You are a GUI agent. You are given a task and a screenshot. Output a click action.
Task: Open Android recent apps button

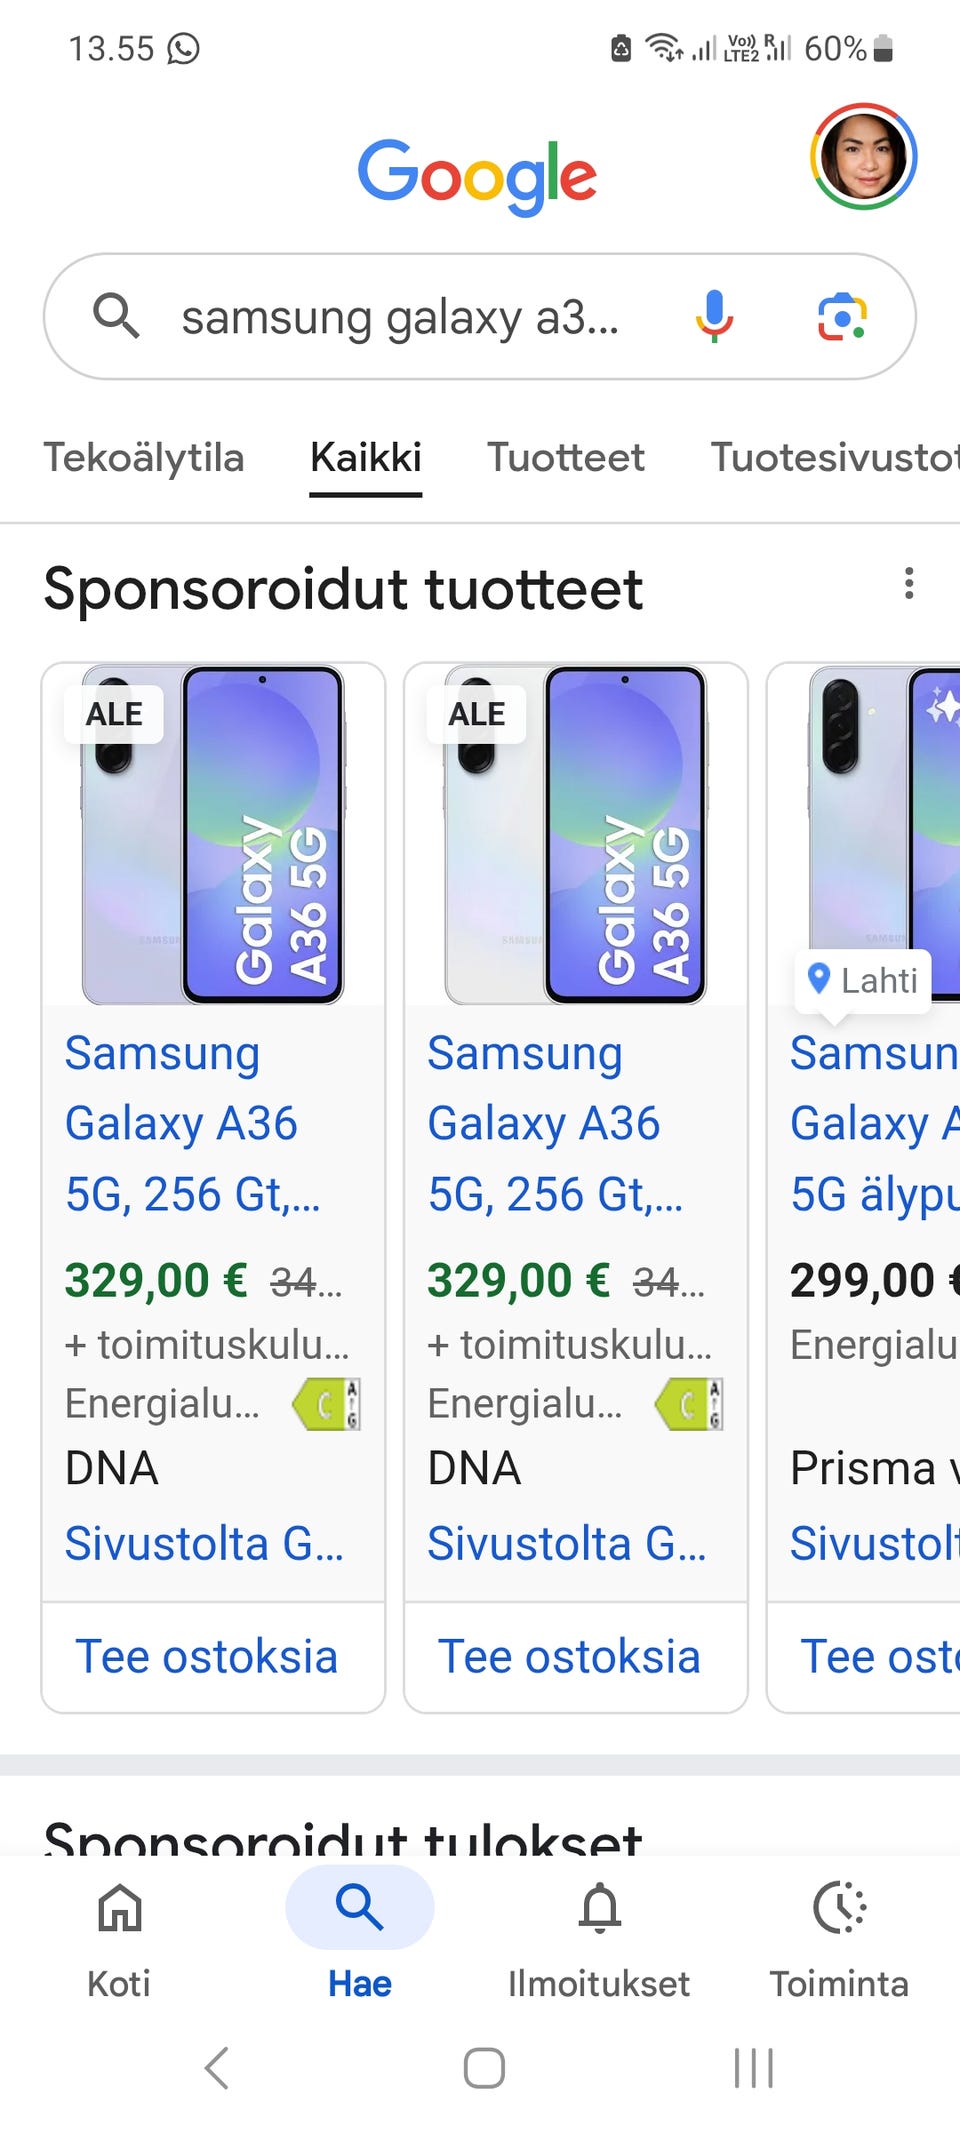click(x=753, y=2068)
